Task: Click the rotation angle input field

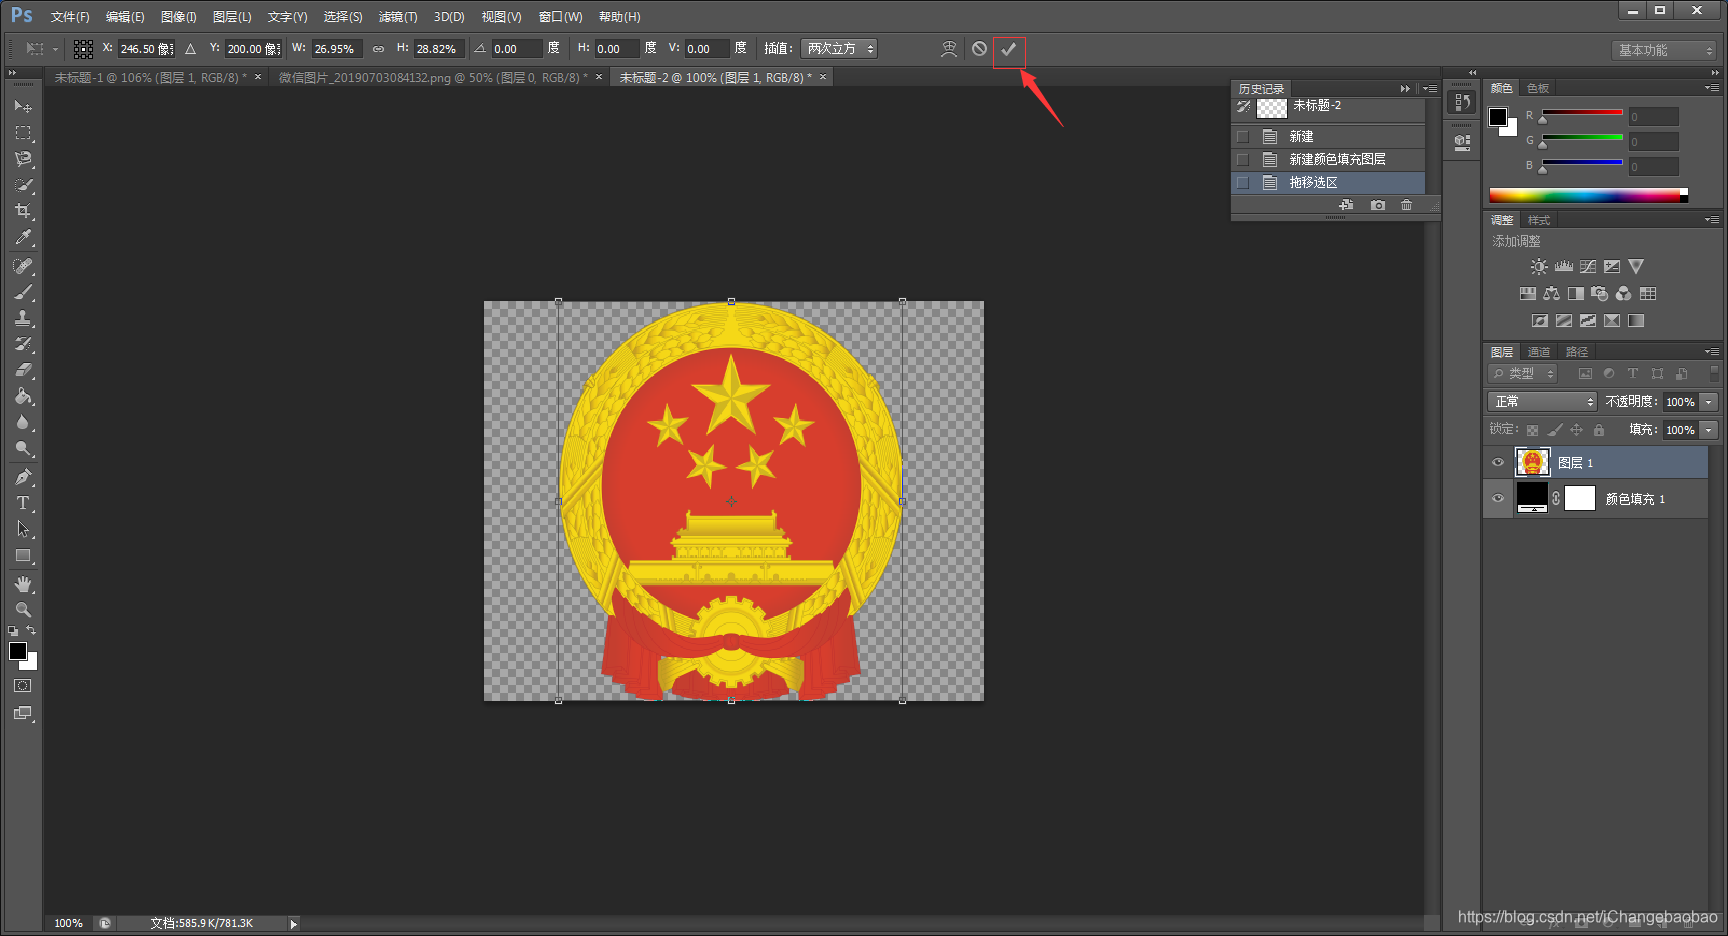Action: point(517,49)
